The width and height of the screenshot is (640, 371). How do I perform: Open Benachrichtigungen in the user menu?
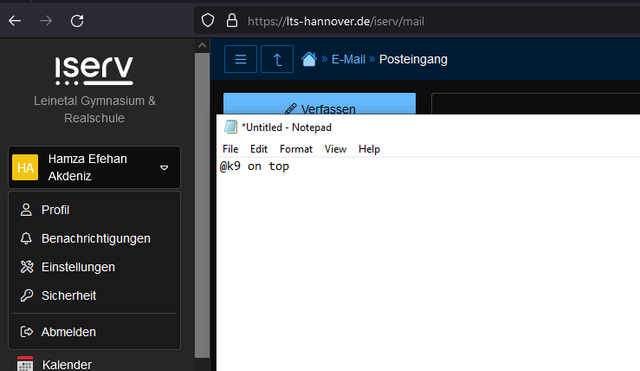point(94,238)
